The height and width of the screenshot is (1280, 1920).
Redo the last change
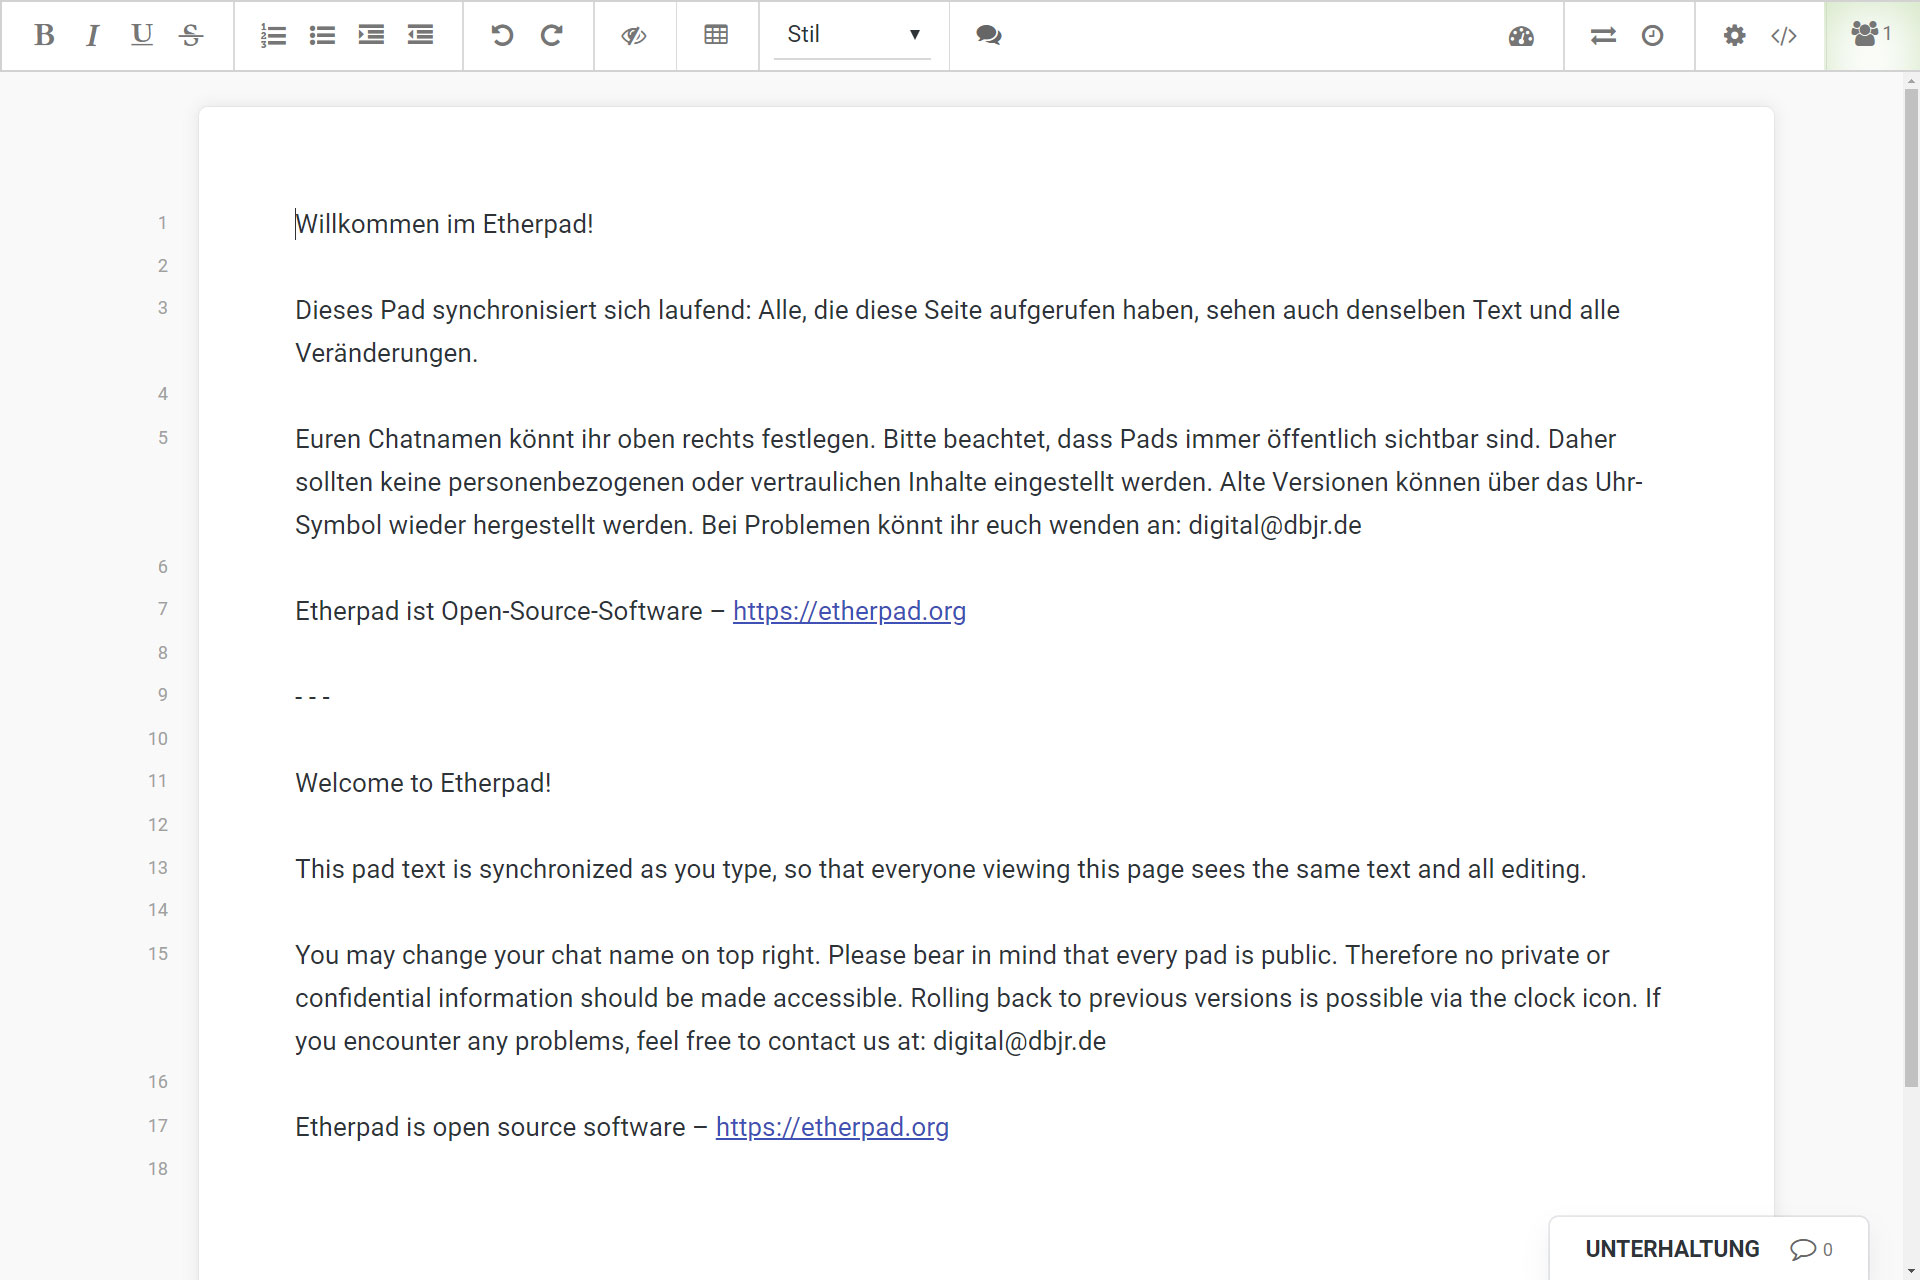point(551,35)
